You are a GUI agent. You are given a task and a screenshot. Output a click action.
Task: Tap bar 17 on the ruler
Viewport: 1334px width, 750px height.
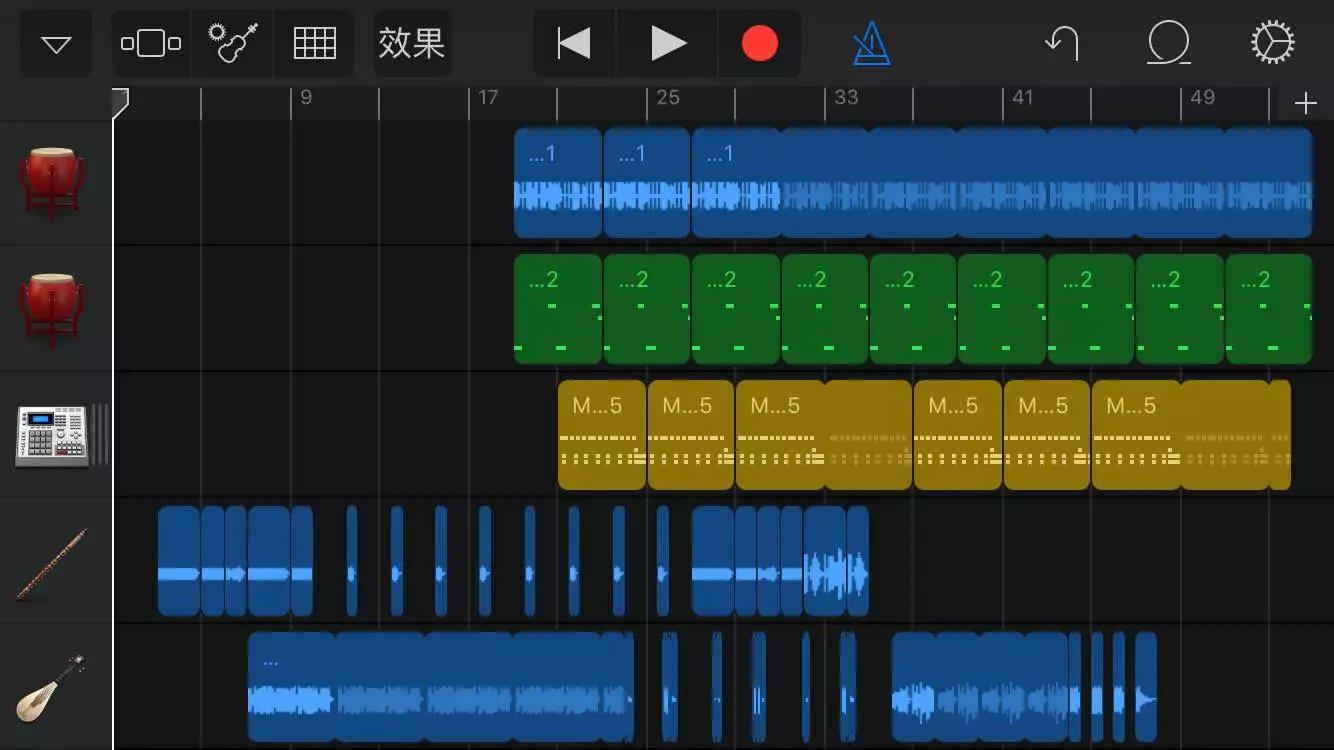(x=488, y=98)
